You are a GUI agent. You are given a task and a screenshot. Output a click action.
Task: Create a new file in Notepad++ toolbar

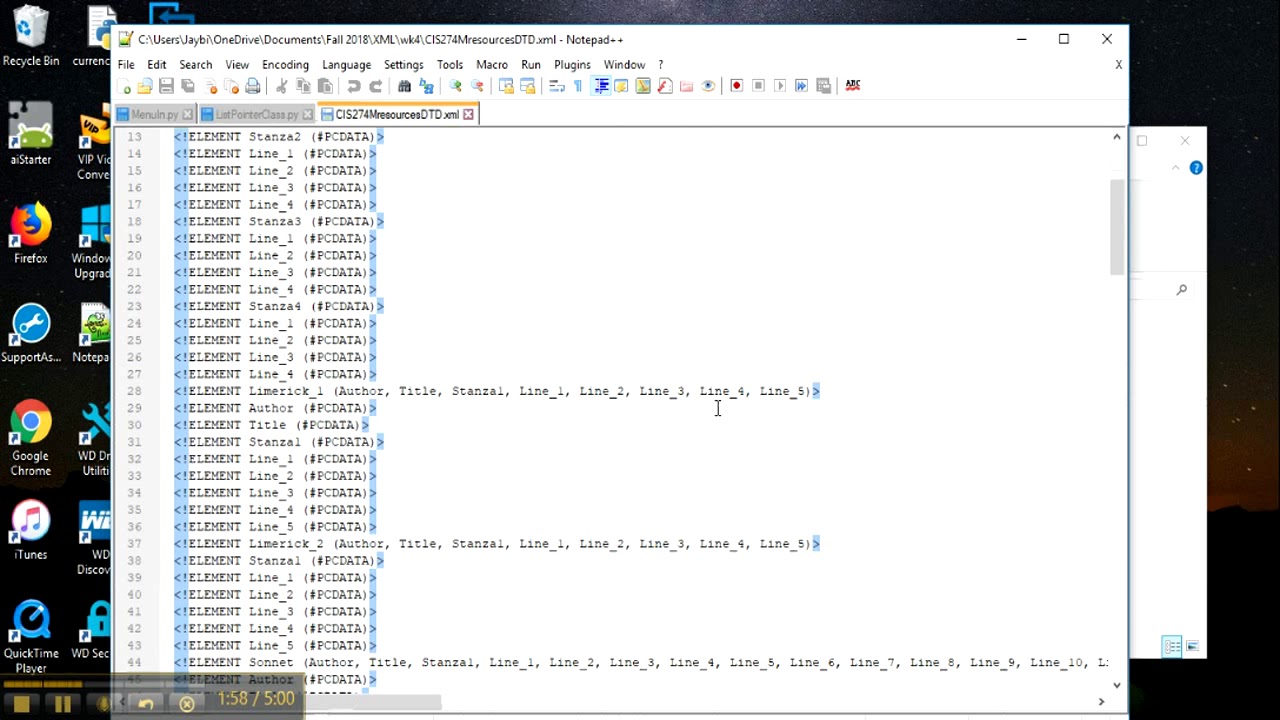pos(124,86)
